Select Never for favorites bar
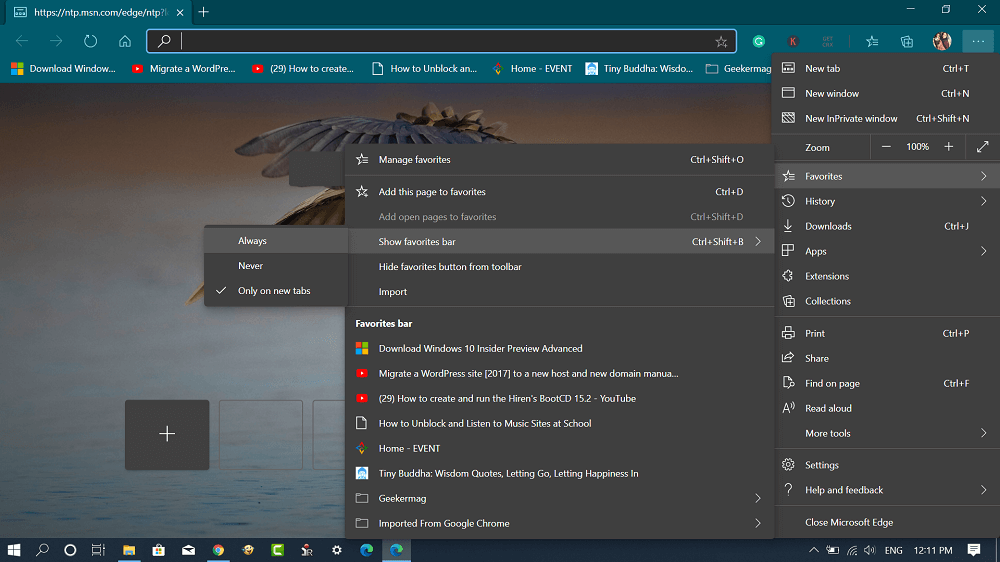This screenshot has width=1000, height=562. click(276, 265)
